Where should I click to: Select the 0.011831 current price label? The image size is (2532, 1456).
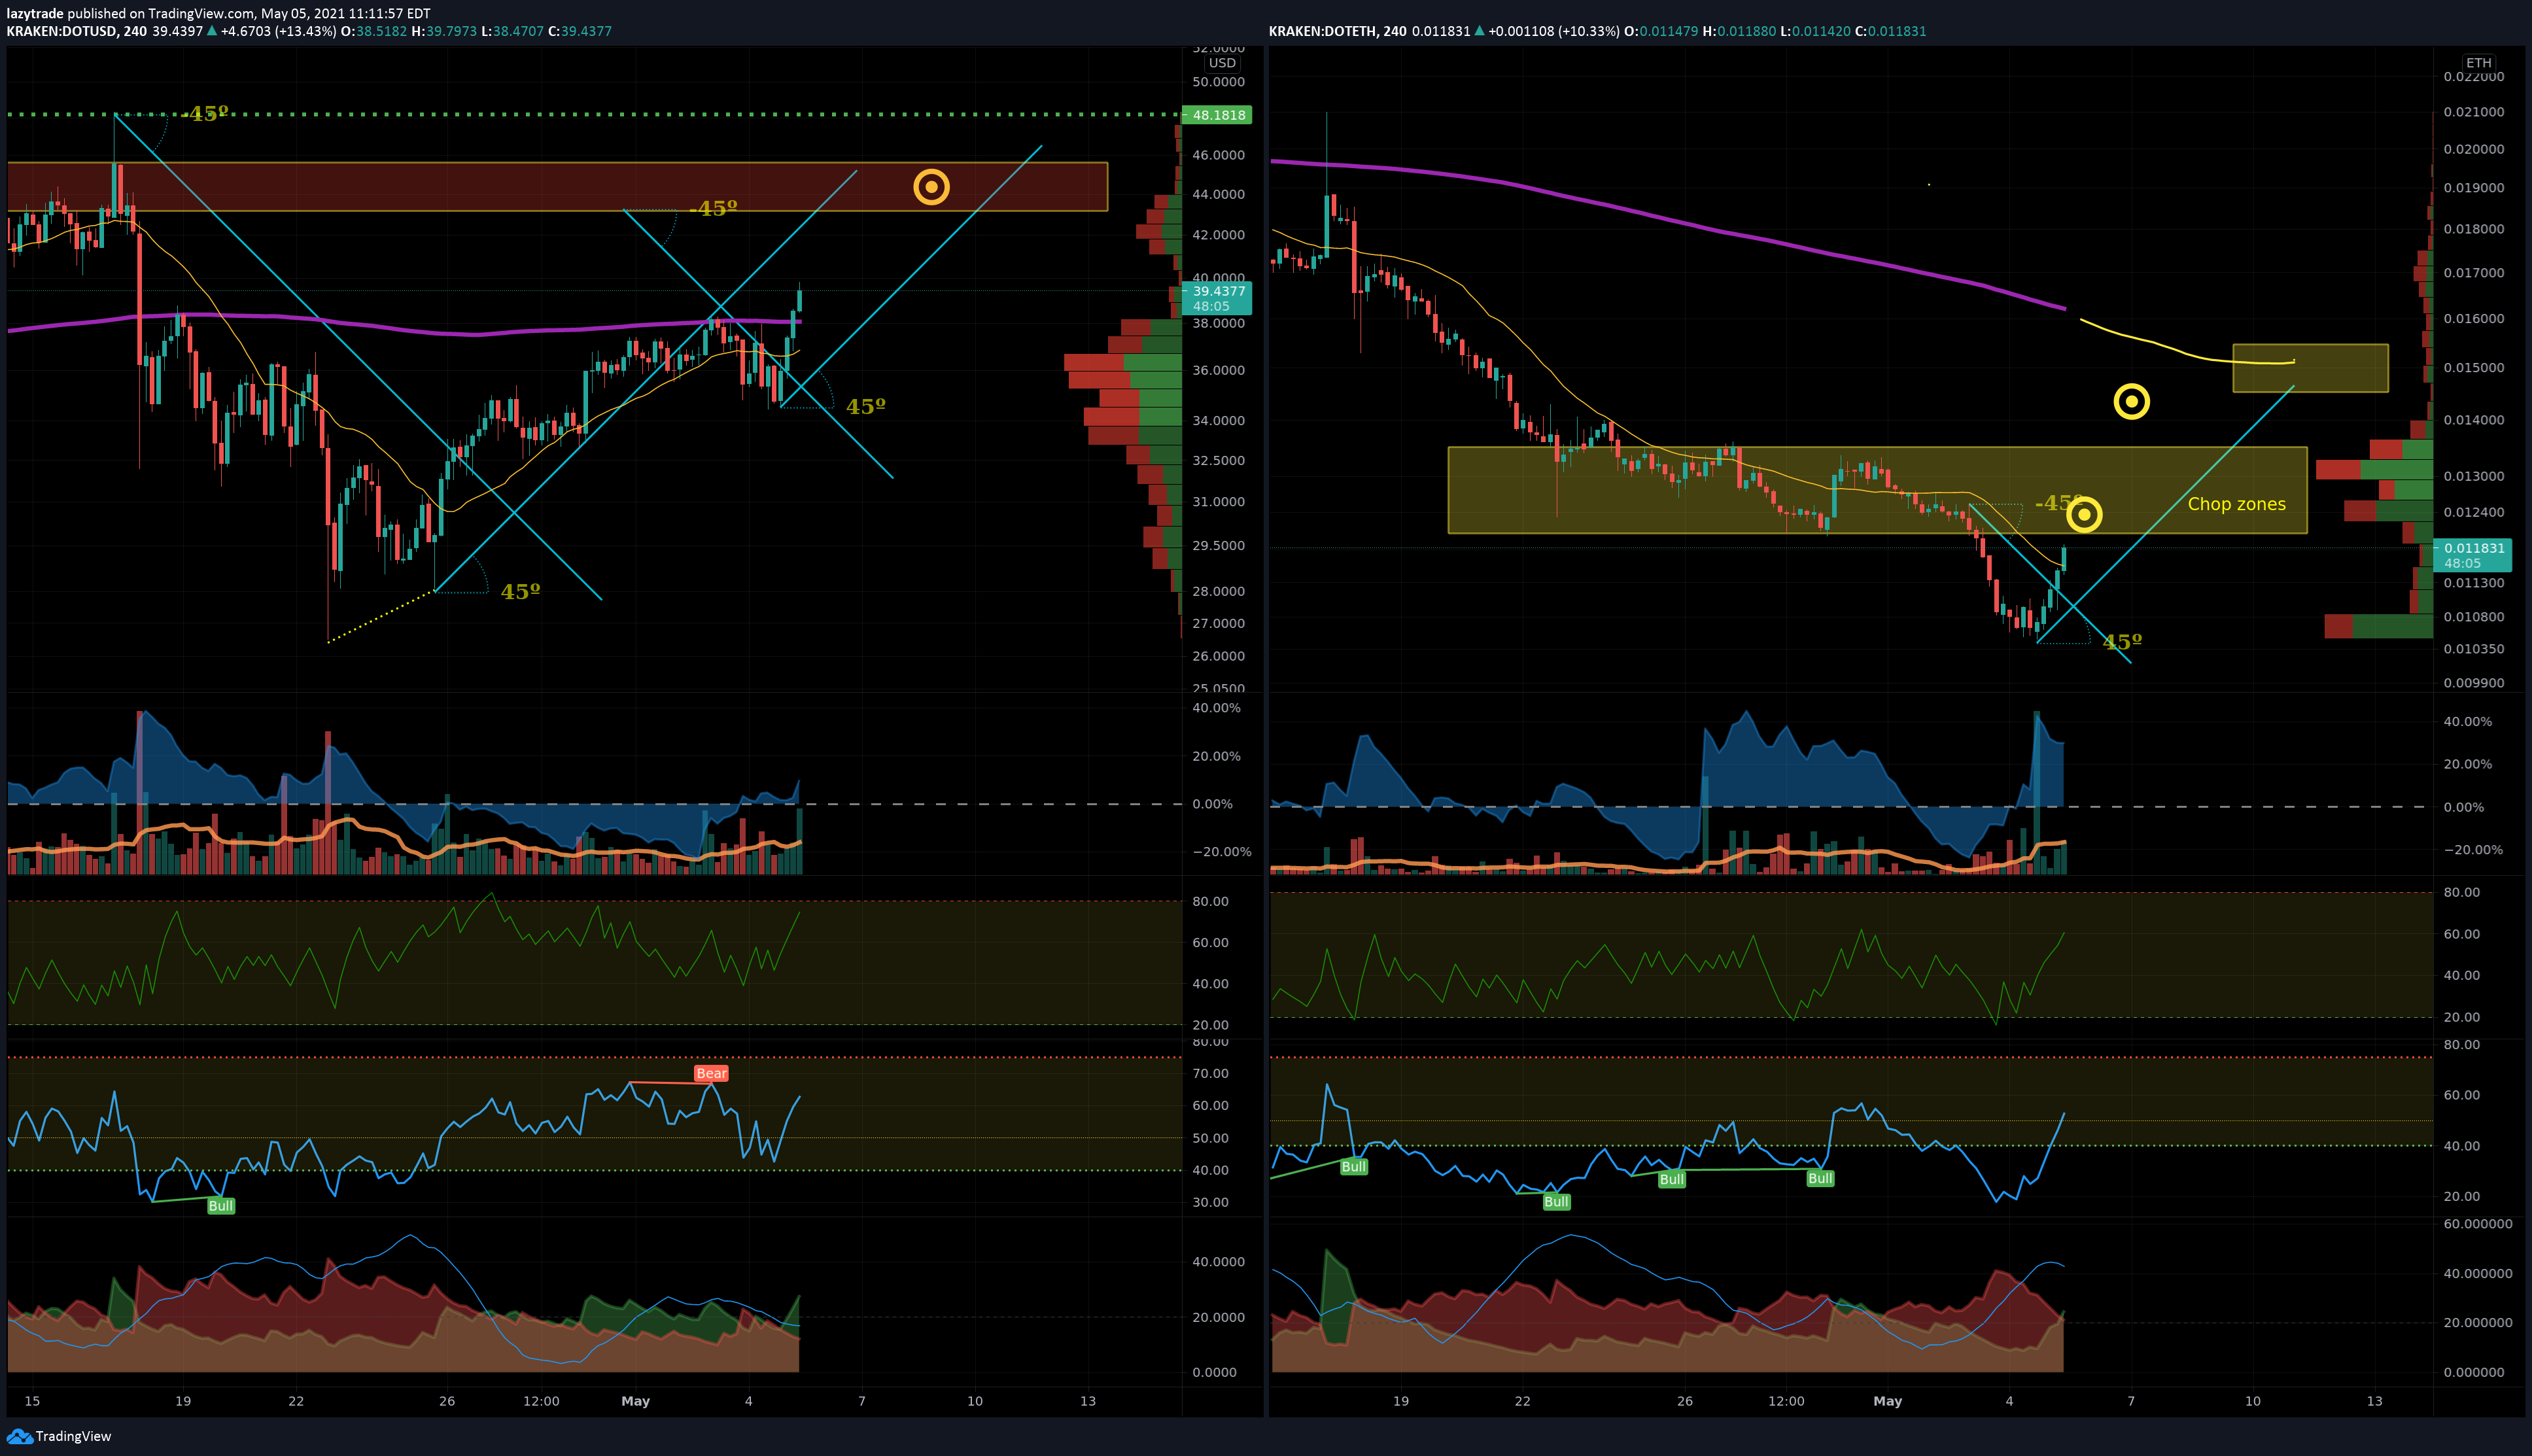(2473, 555)
